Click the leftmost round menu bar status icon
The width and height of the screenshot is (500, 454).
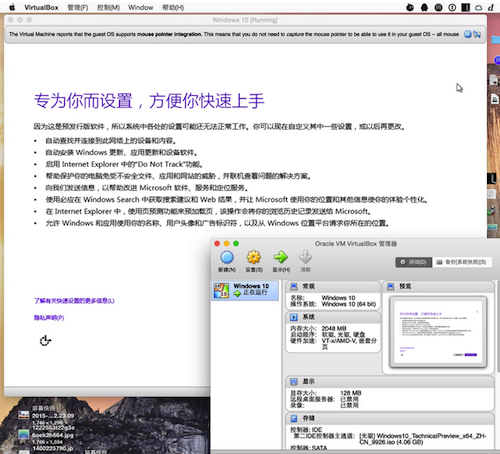tap(410, 7)
